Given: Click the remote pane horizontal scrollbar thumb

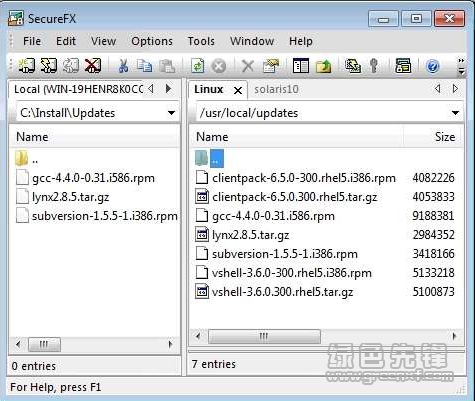Looking at the screenshot, I should [264, 336].
